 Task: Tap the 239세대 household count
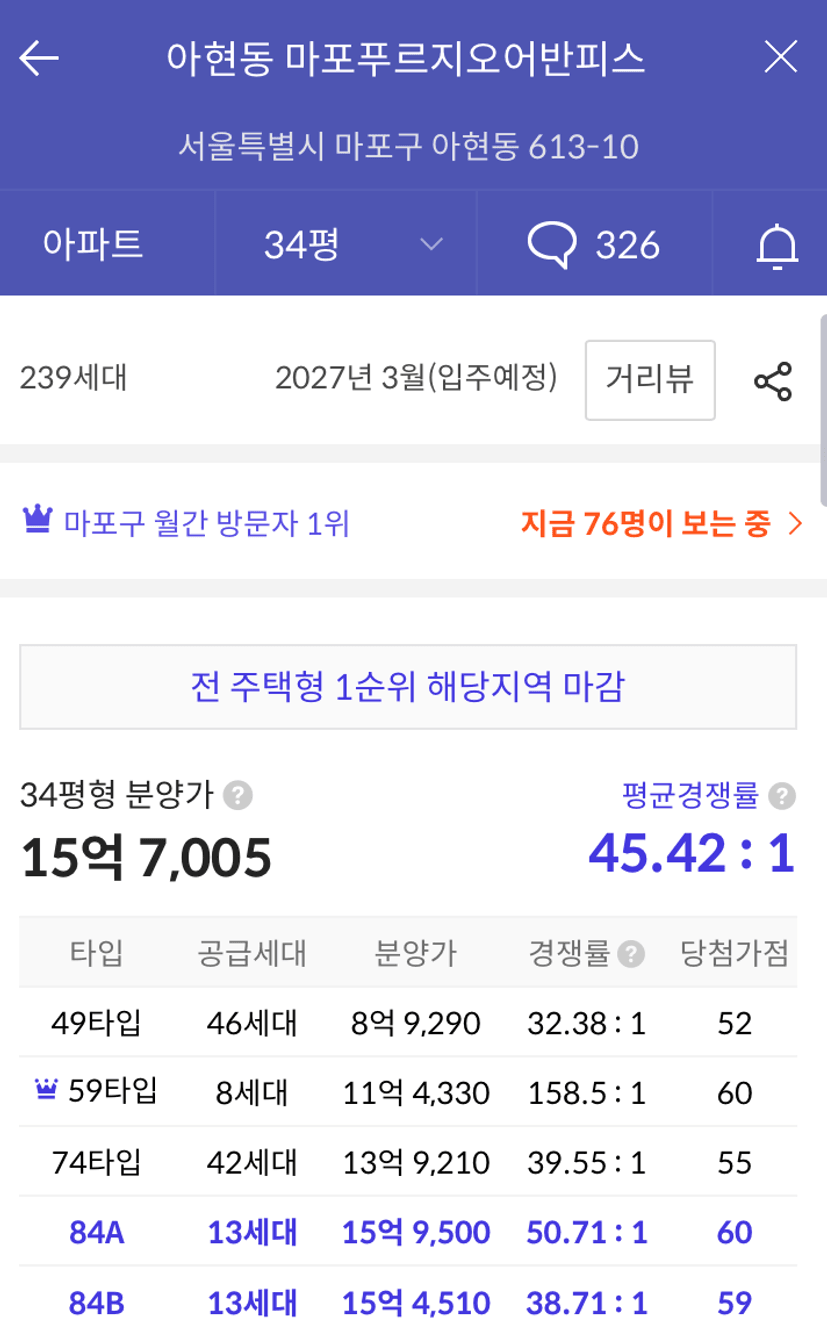(x=73, y=379)
